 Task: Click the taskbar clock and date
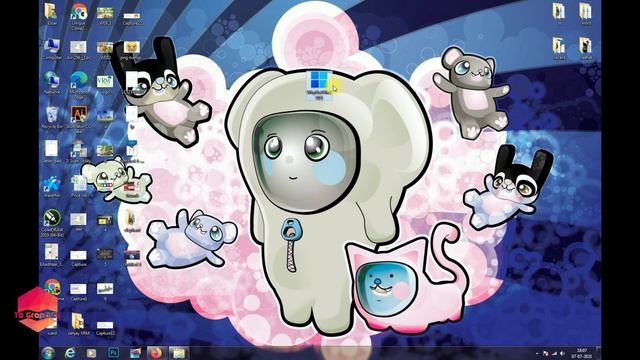click(582, 353)
